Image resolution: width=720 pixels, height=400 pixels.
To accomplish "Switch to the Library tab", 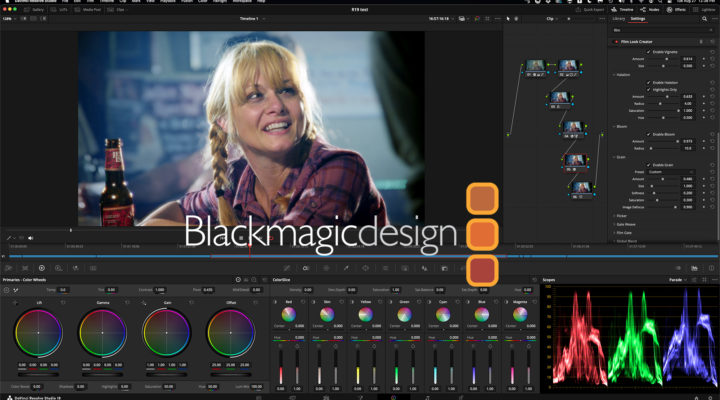I will click(x=619, y=19).
